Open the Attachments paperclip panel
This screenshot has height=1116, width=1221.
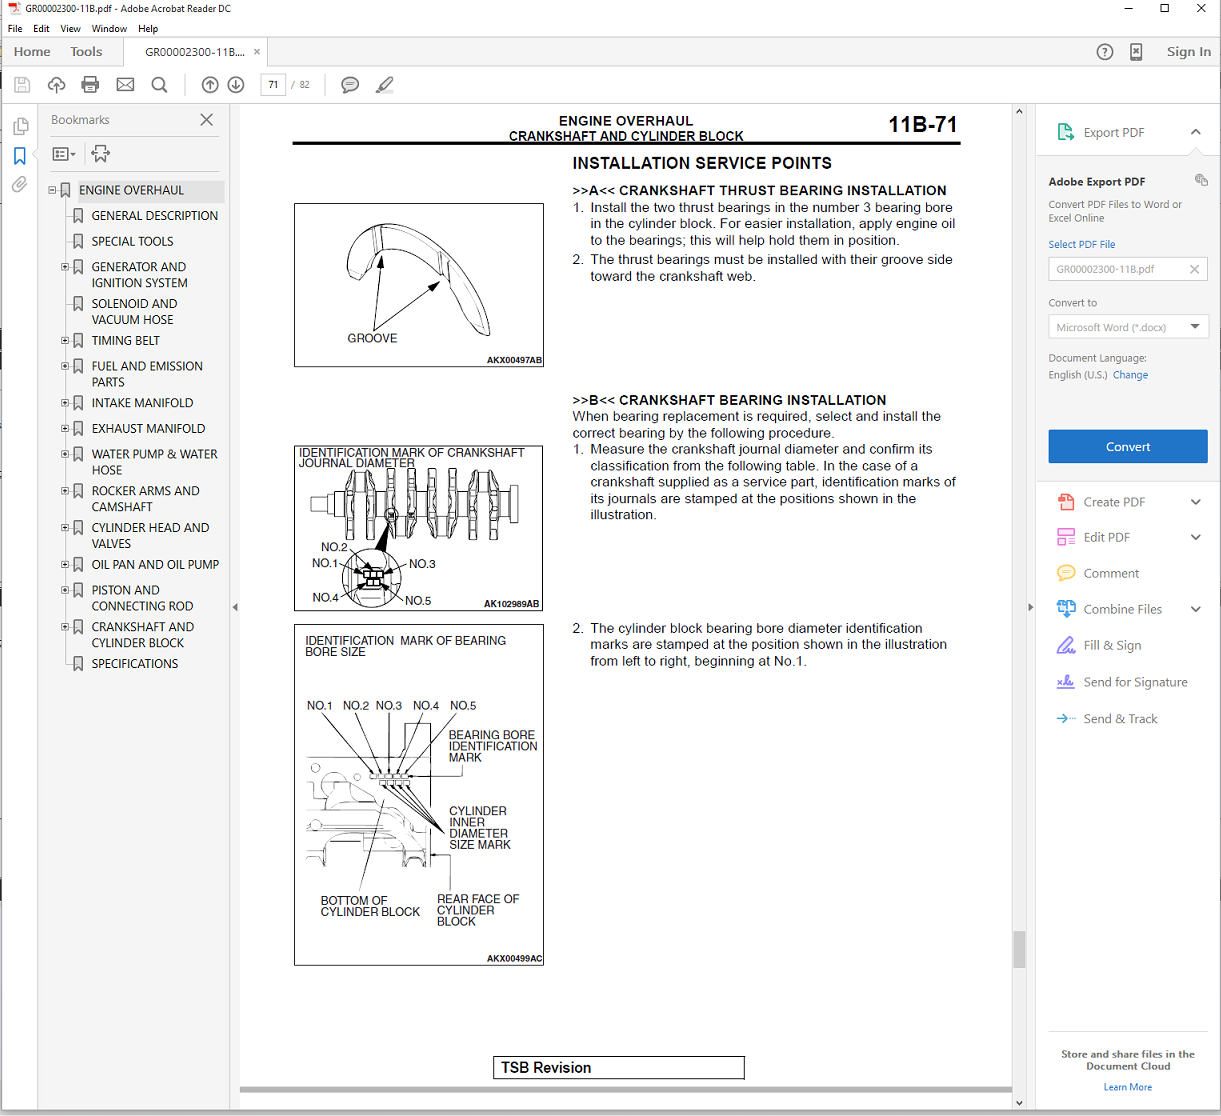[x=19, y=185]
